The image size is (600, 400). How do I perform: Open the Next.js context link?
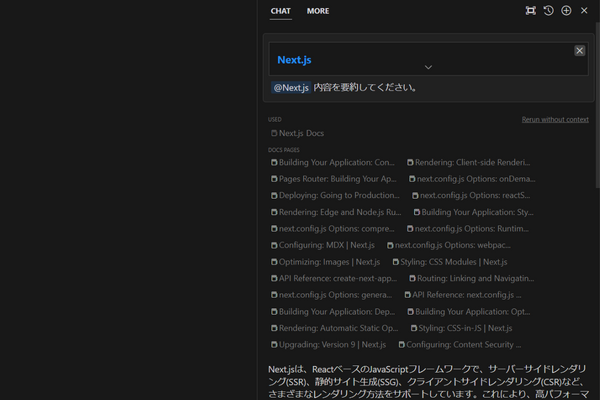294,60
